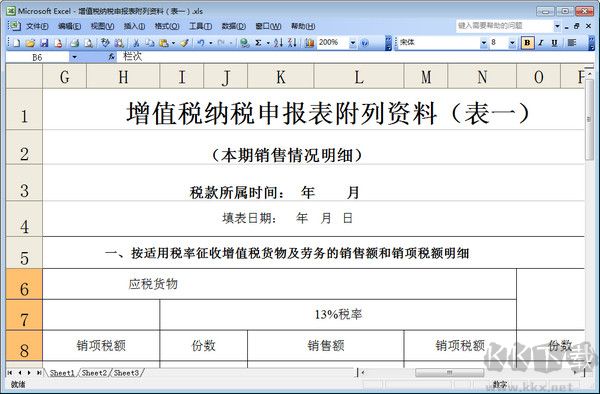Show more Formatting toolbar options
Image resolution: width=600 pixels, height=394 pixels.
(x=591, y=43)
